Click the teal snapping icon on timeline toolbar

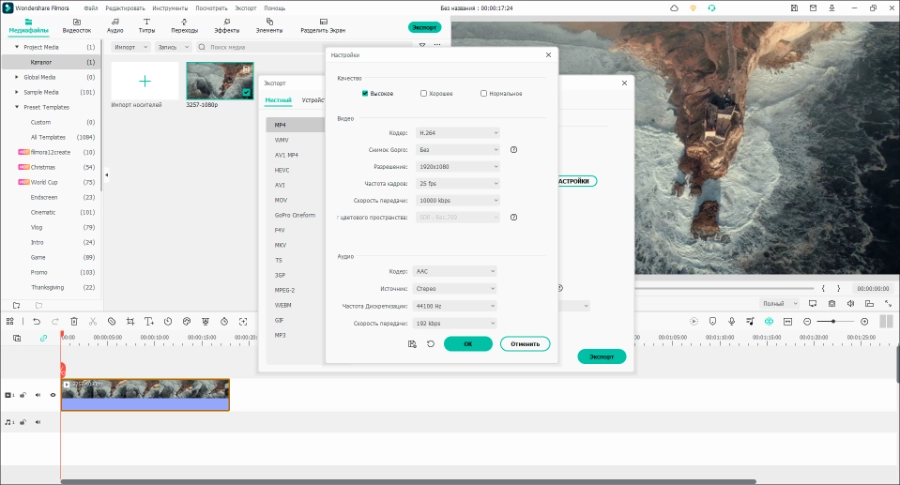click(769, 322)
